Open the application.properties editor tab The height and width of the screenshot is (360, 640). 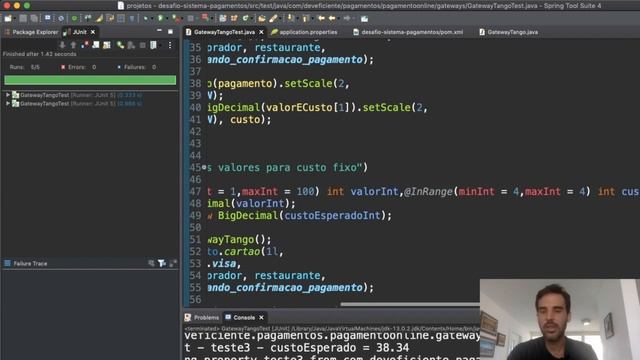coord(304,32)
